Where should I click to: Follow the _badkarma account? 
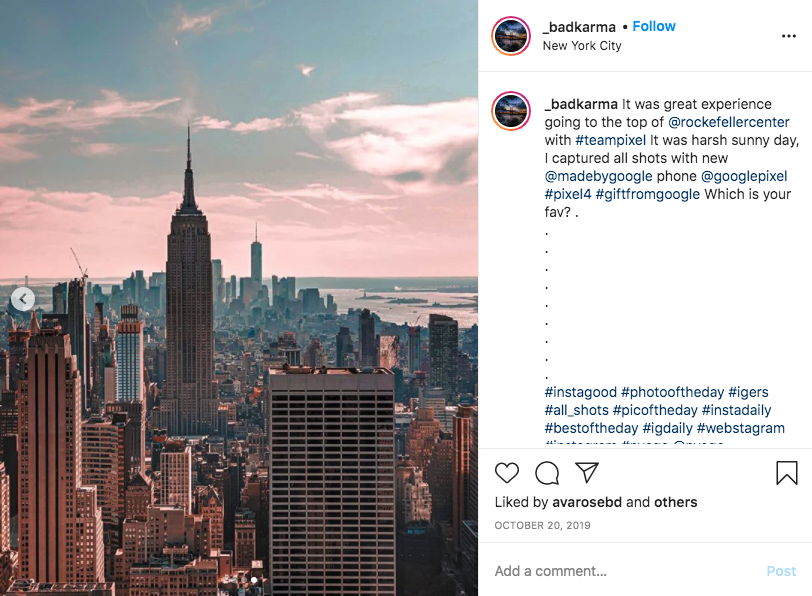click(x=654, y=26)
